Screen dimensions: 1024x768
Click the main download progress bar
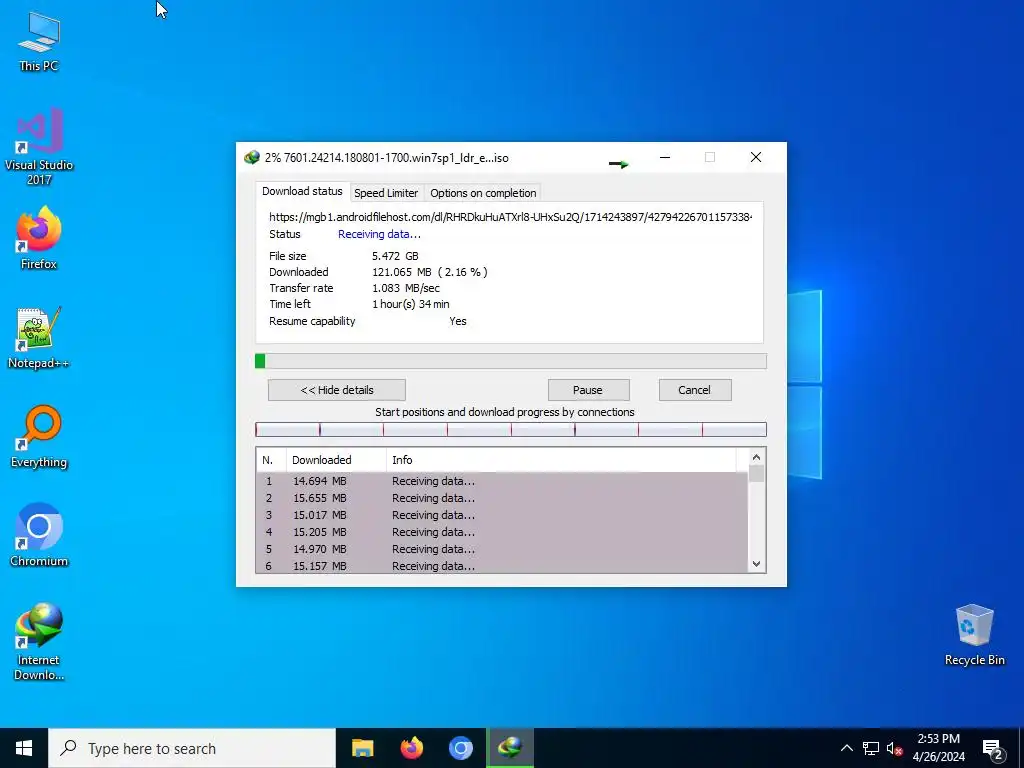pos(511,361)
